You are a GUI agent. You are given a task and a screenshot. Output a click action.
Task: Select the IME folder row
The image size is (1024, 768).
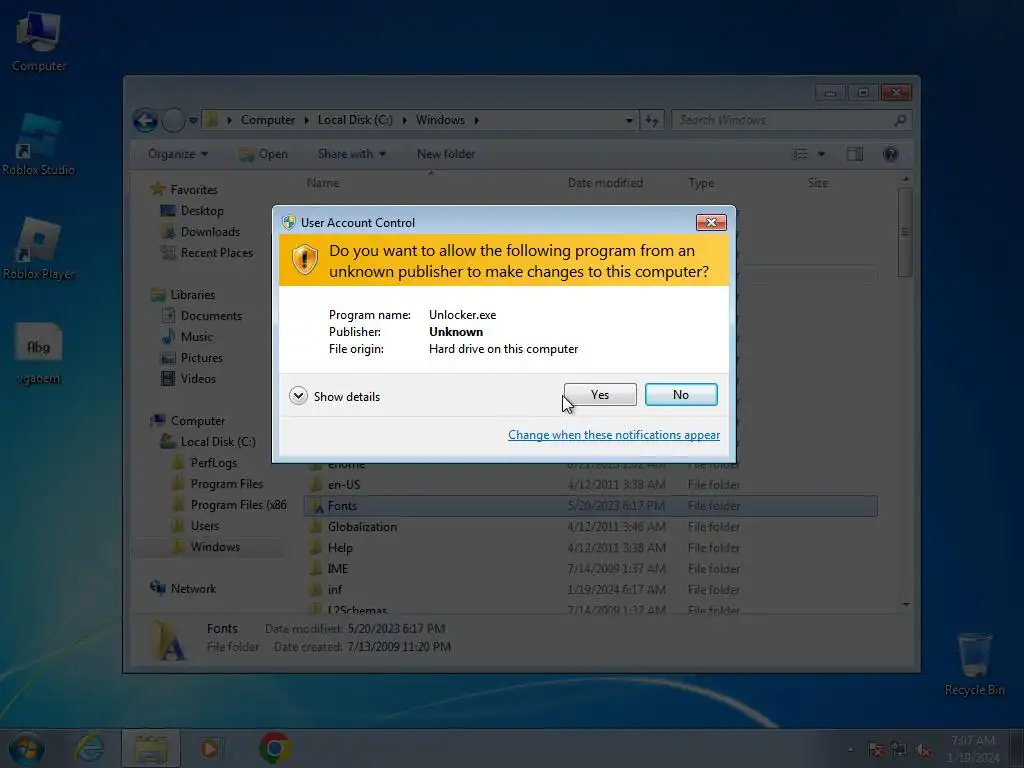[x=590, y=568]
